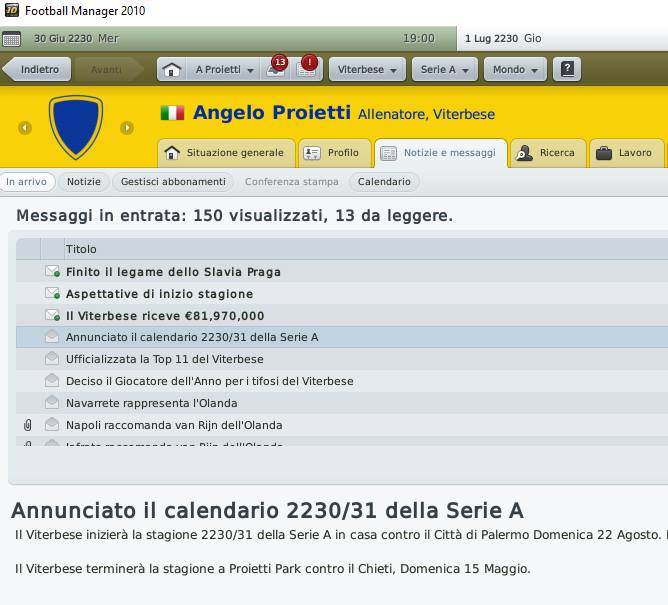Go to previous person with left arrow

click(25, 127)
